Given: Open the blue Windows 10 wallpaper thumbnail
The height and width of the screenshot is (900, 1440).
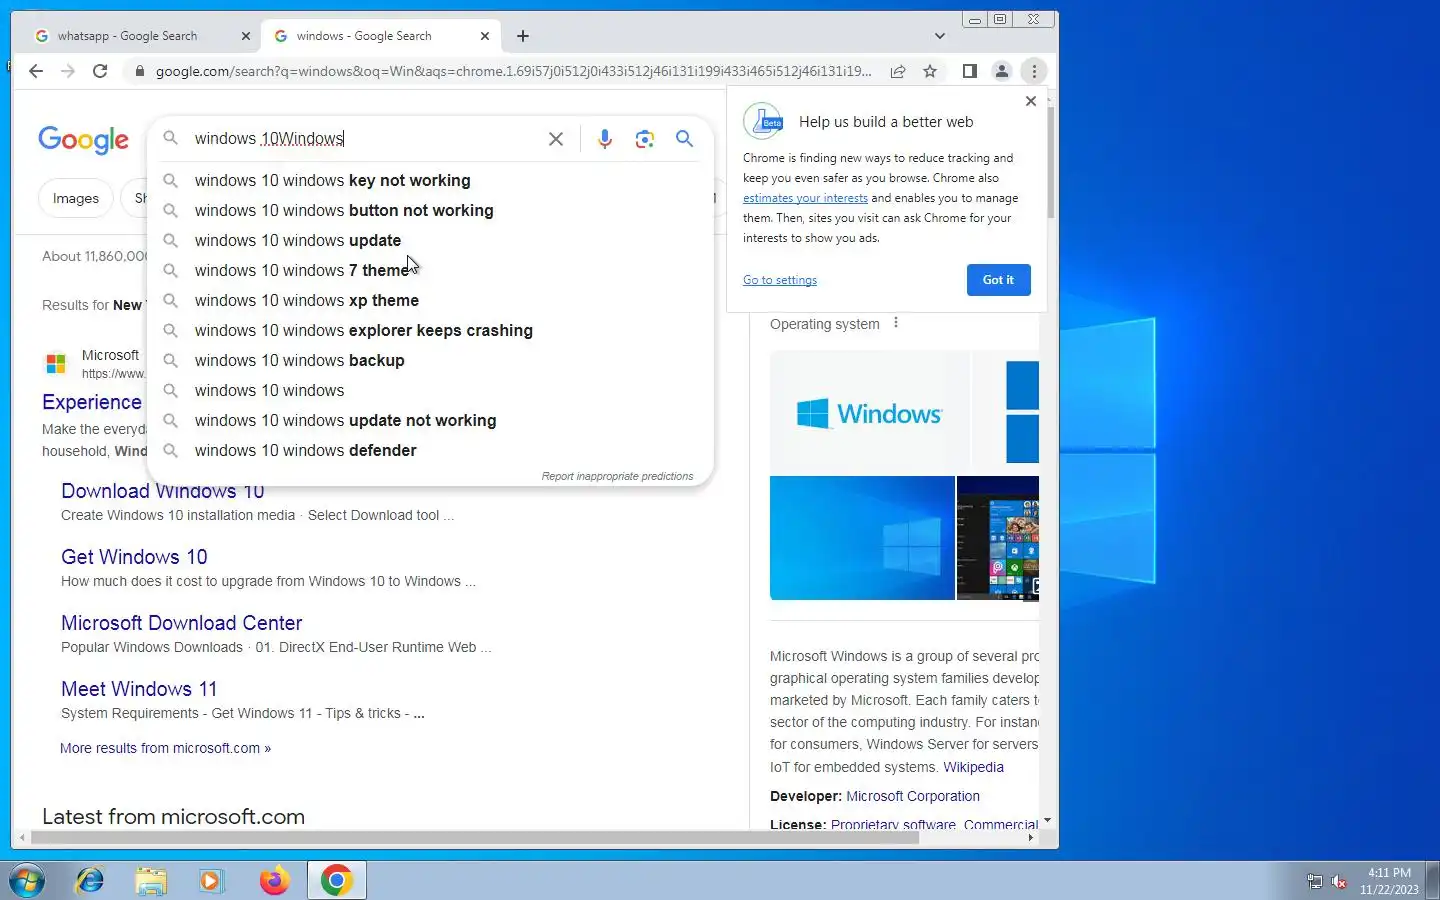Looking at the screenshot, I should [862, 538].
